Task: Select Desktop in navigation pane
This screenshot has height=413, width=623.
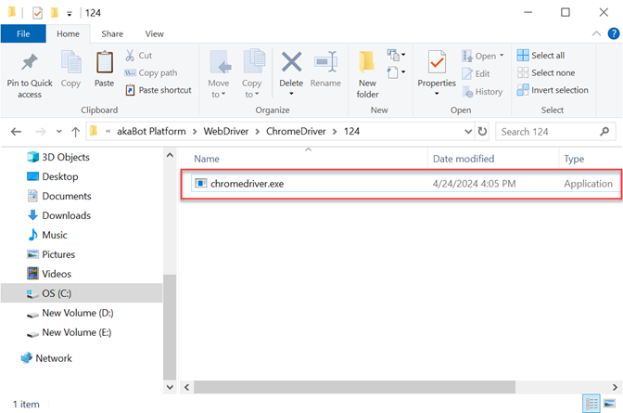Action: coord(53,176)
